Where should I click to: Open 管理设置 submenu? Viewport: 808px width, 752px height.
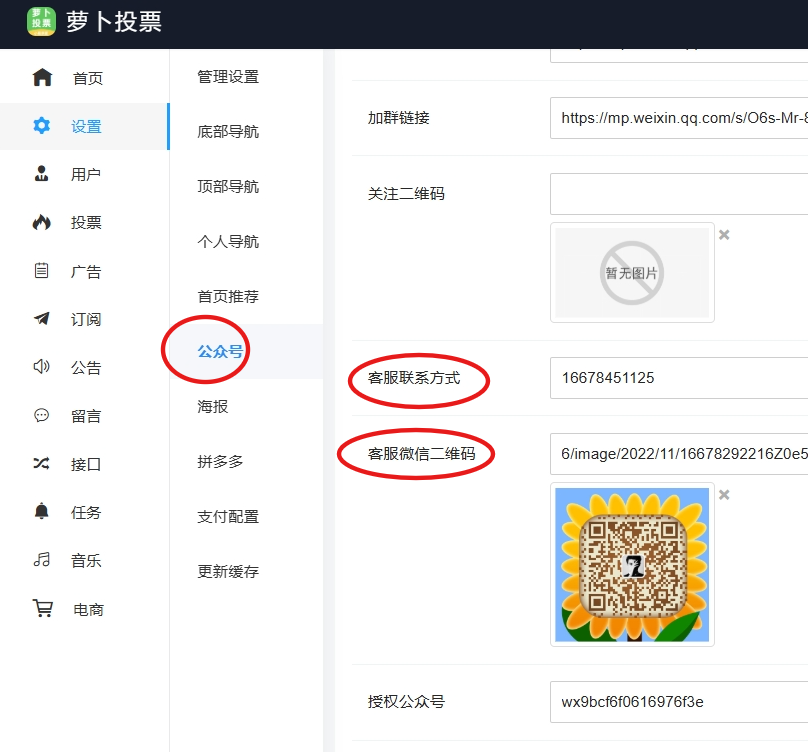click(228, 77)
